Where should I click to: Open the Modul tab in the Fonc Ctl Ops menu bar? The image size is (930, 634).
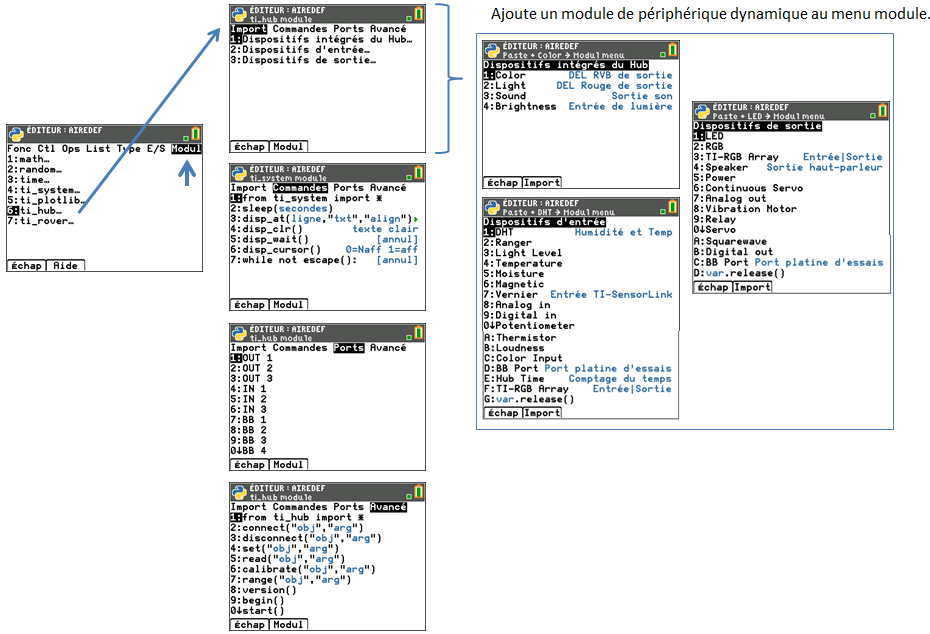[186, 149]
